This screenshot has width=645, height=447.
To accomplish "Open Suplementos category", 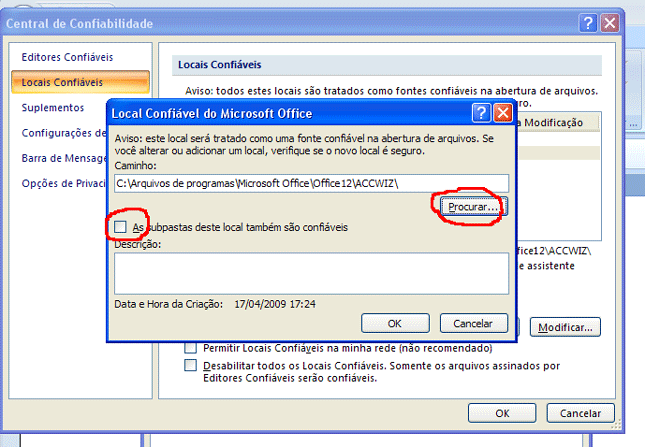I will 53,108.
